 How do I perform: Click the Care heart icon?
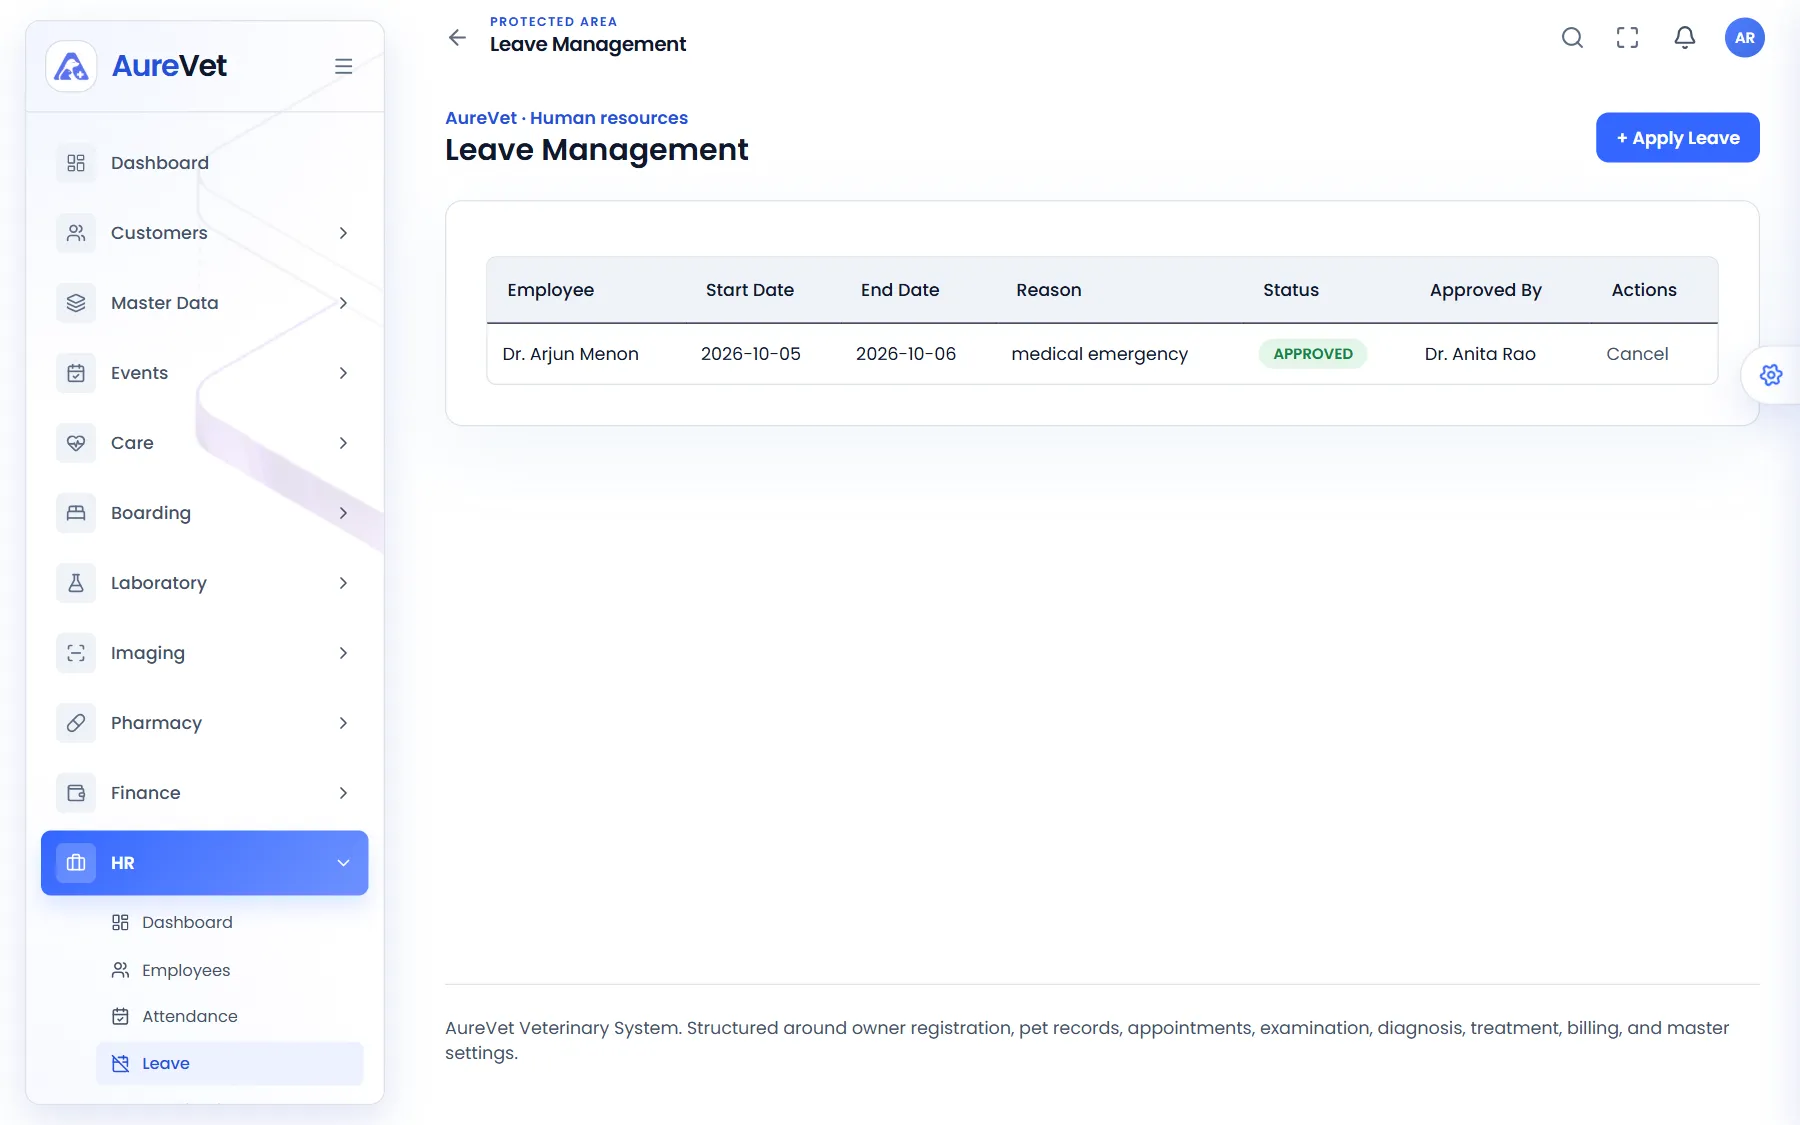click(76, 443)
